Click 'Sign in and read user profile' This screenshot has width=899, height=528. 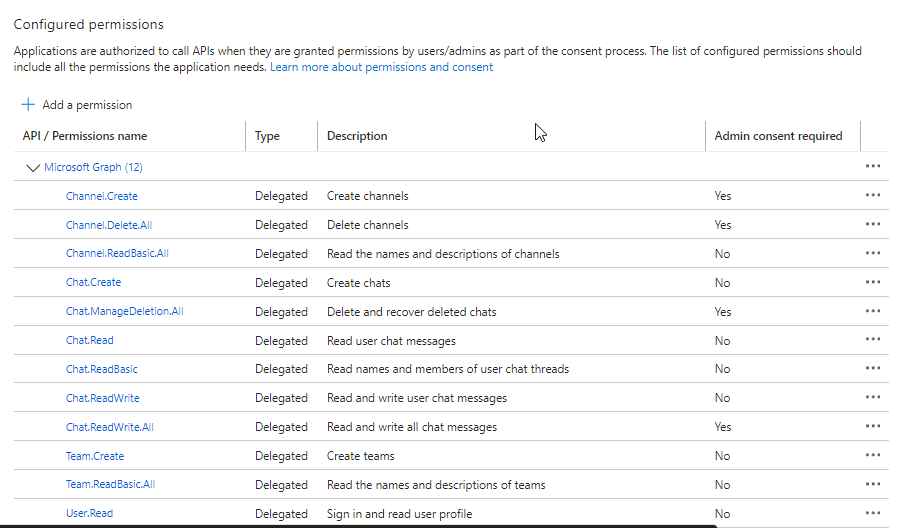point(400,514)
